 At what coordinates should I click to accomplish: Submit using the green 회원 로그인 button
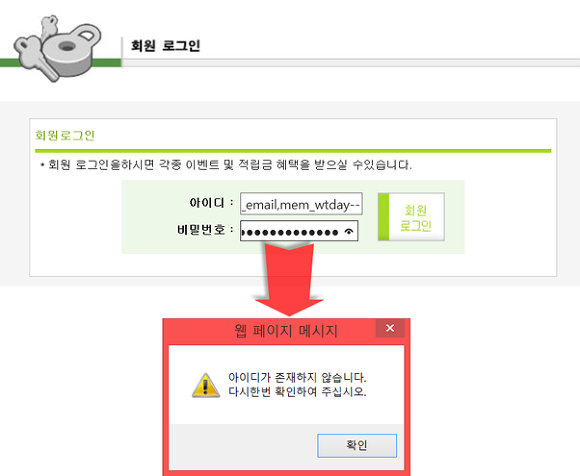tap(411, 217)
